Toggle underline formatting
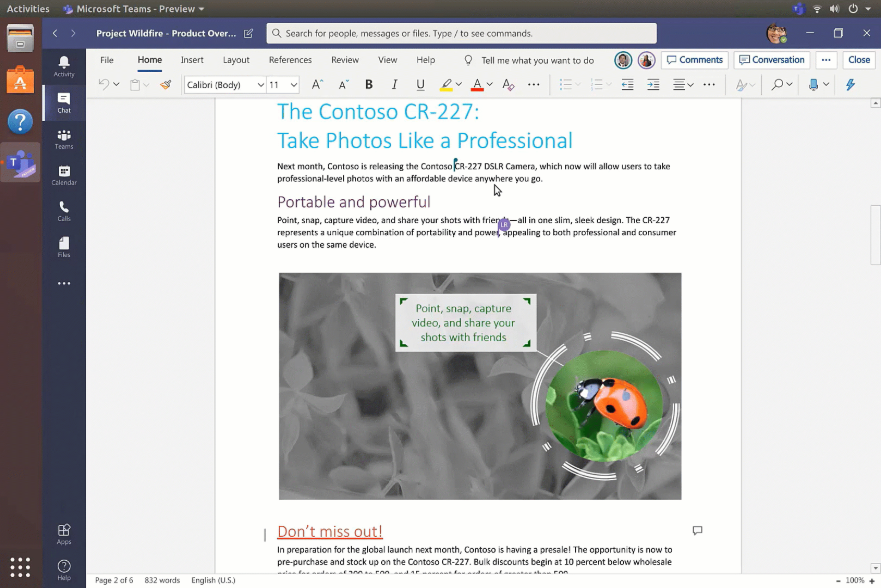The height and width of the screenshot is (588, 881). tap(420, 85)
